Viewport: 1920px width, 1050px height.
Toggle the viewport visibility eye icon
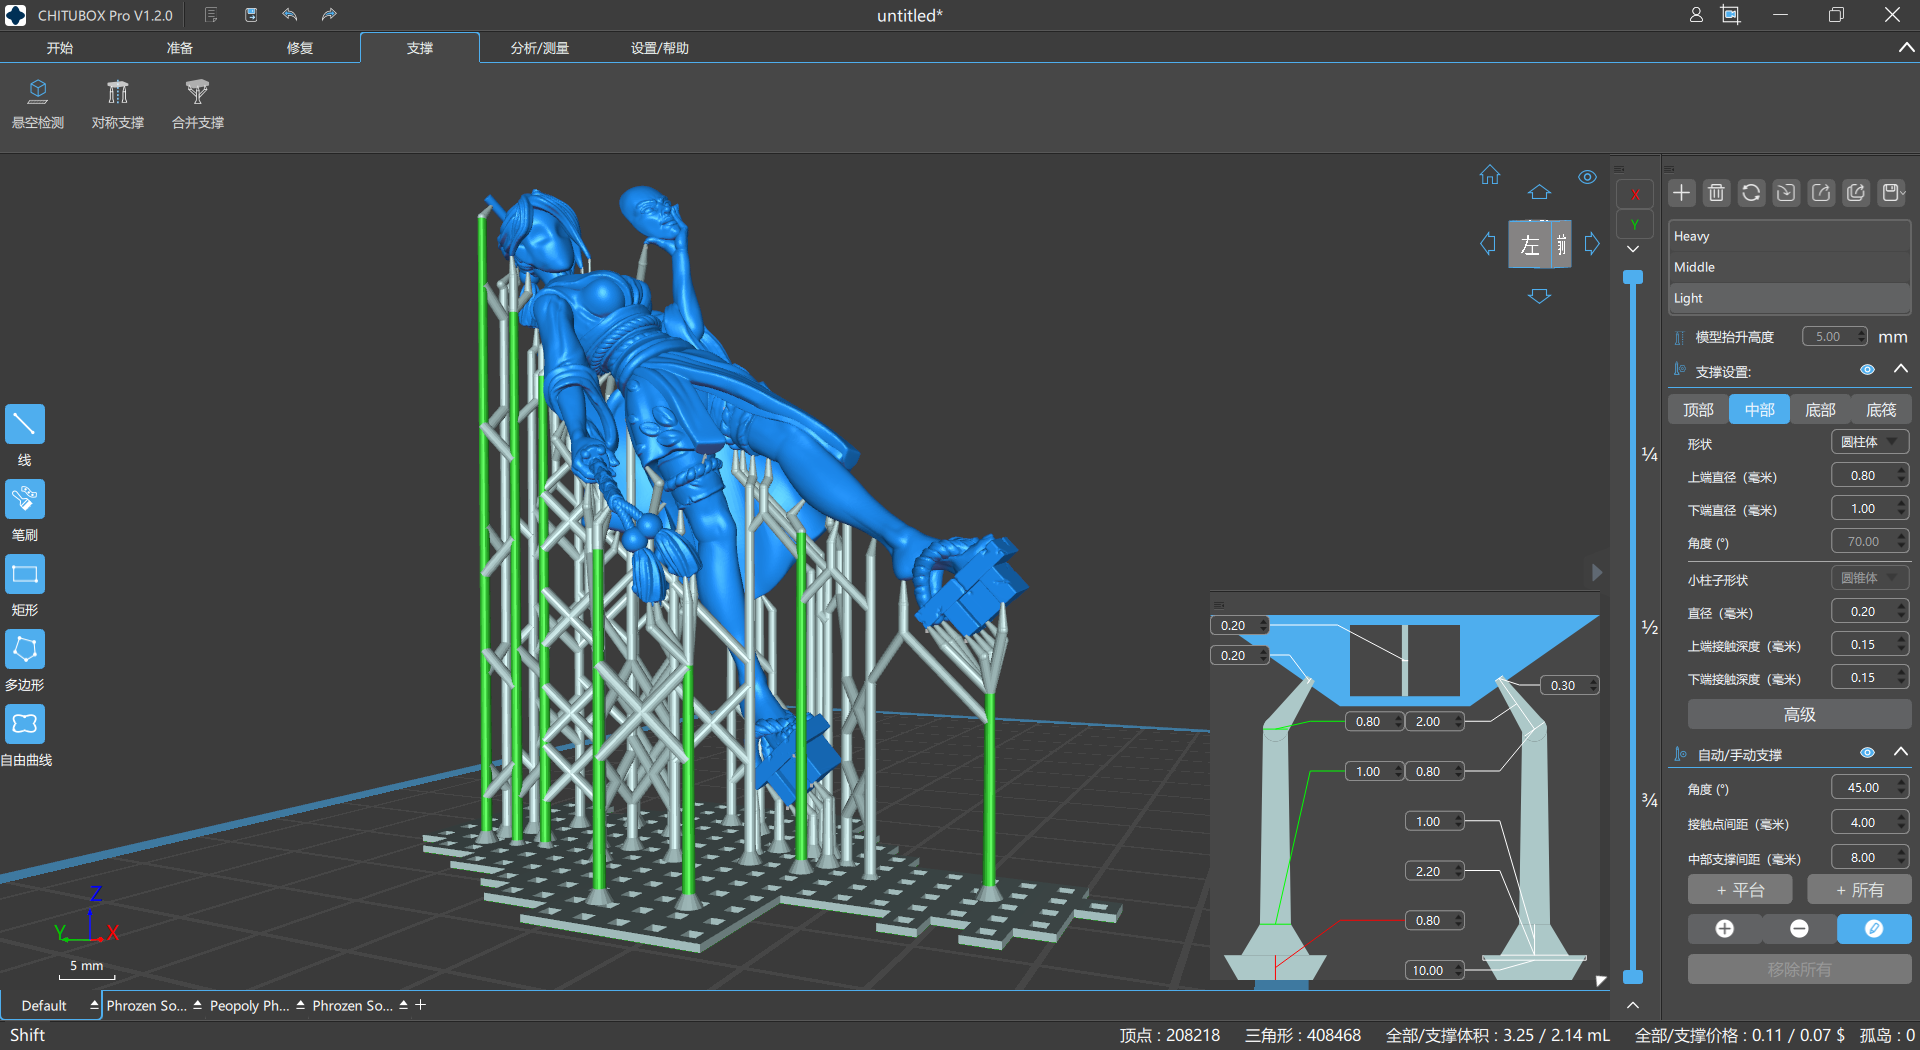1587,177
